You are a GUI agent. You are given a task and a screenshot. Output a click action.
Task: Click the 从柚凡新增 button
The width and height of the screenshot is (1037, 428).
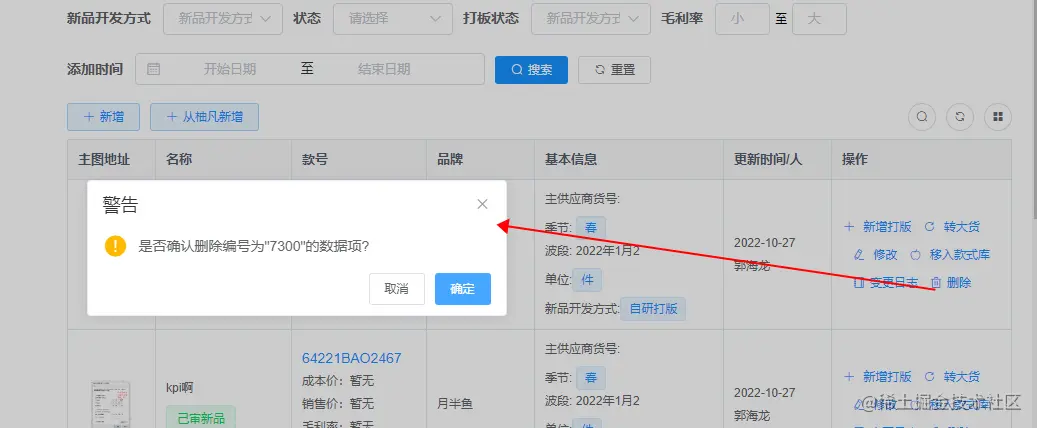coord(204,117)
